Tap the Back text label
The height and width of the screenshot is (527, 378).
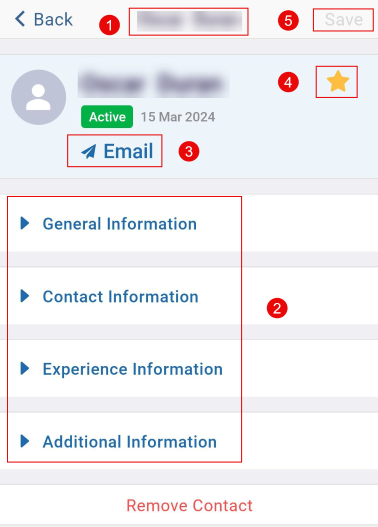[53, 19]
